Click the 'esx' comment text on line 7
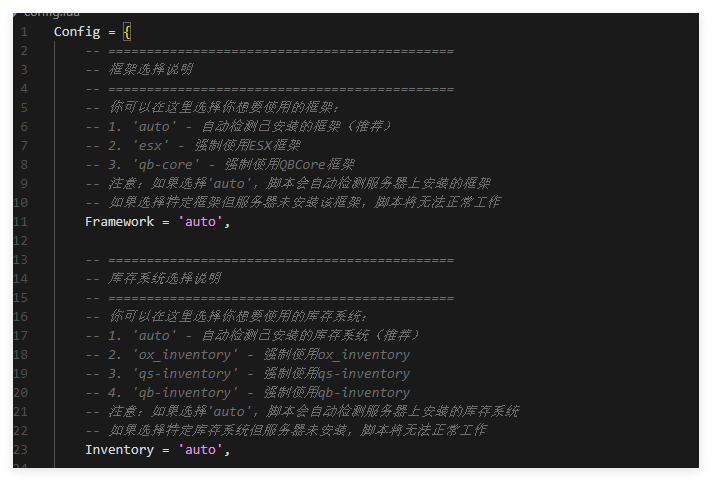The image size is (712, 481). 149,145
